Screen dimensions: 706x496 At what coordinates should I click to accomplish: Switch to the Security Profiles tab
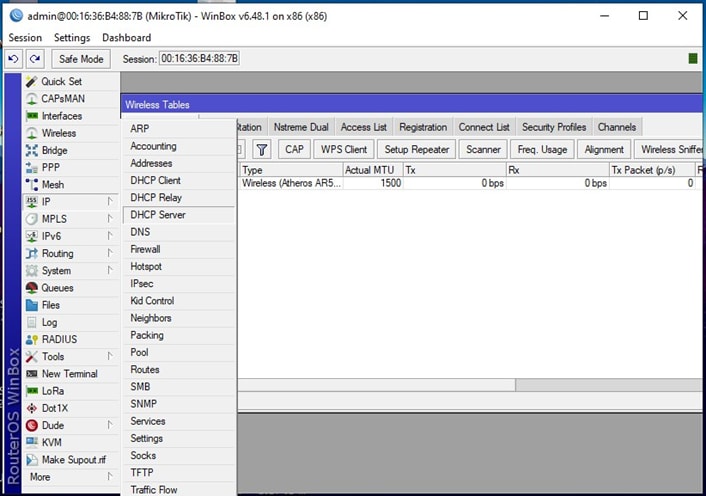554,127
